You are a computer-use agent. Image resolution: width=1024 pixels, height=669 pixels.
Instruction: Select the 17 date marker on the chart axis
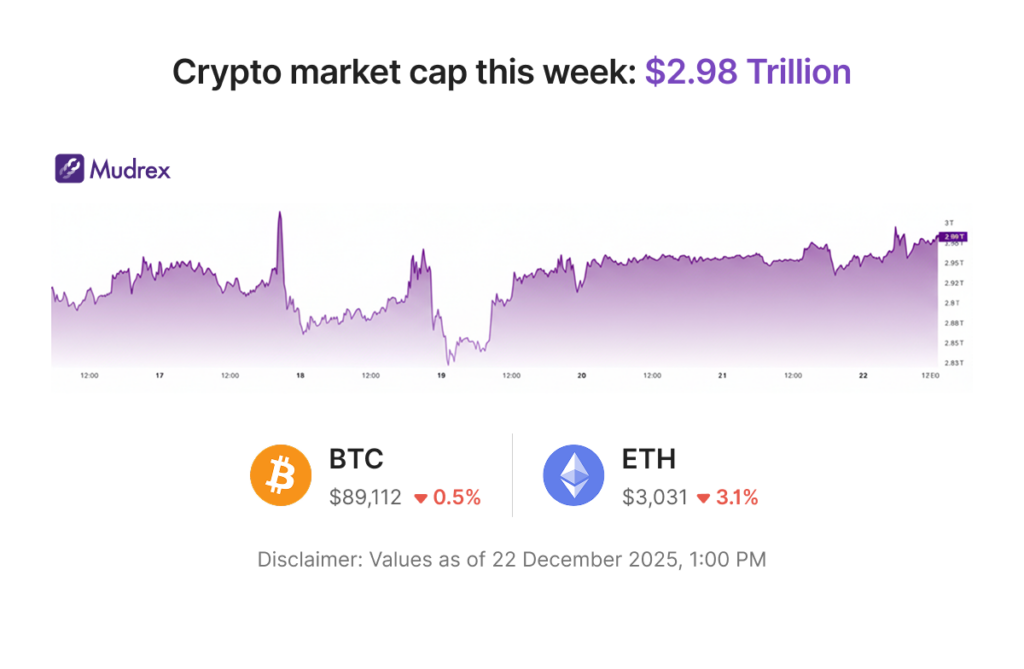click(159, 376)
